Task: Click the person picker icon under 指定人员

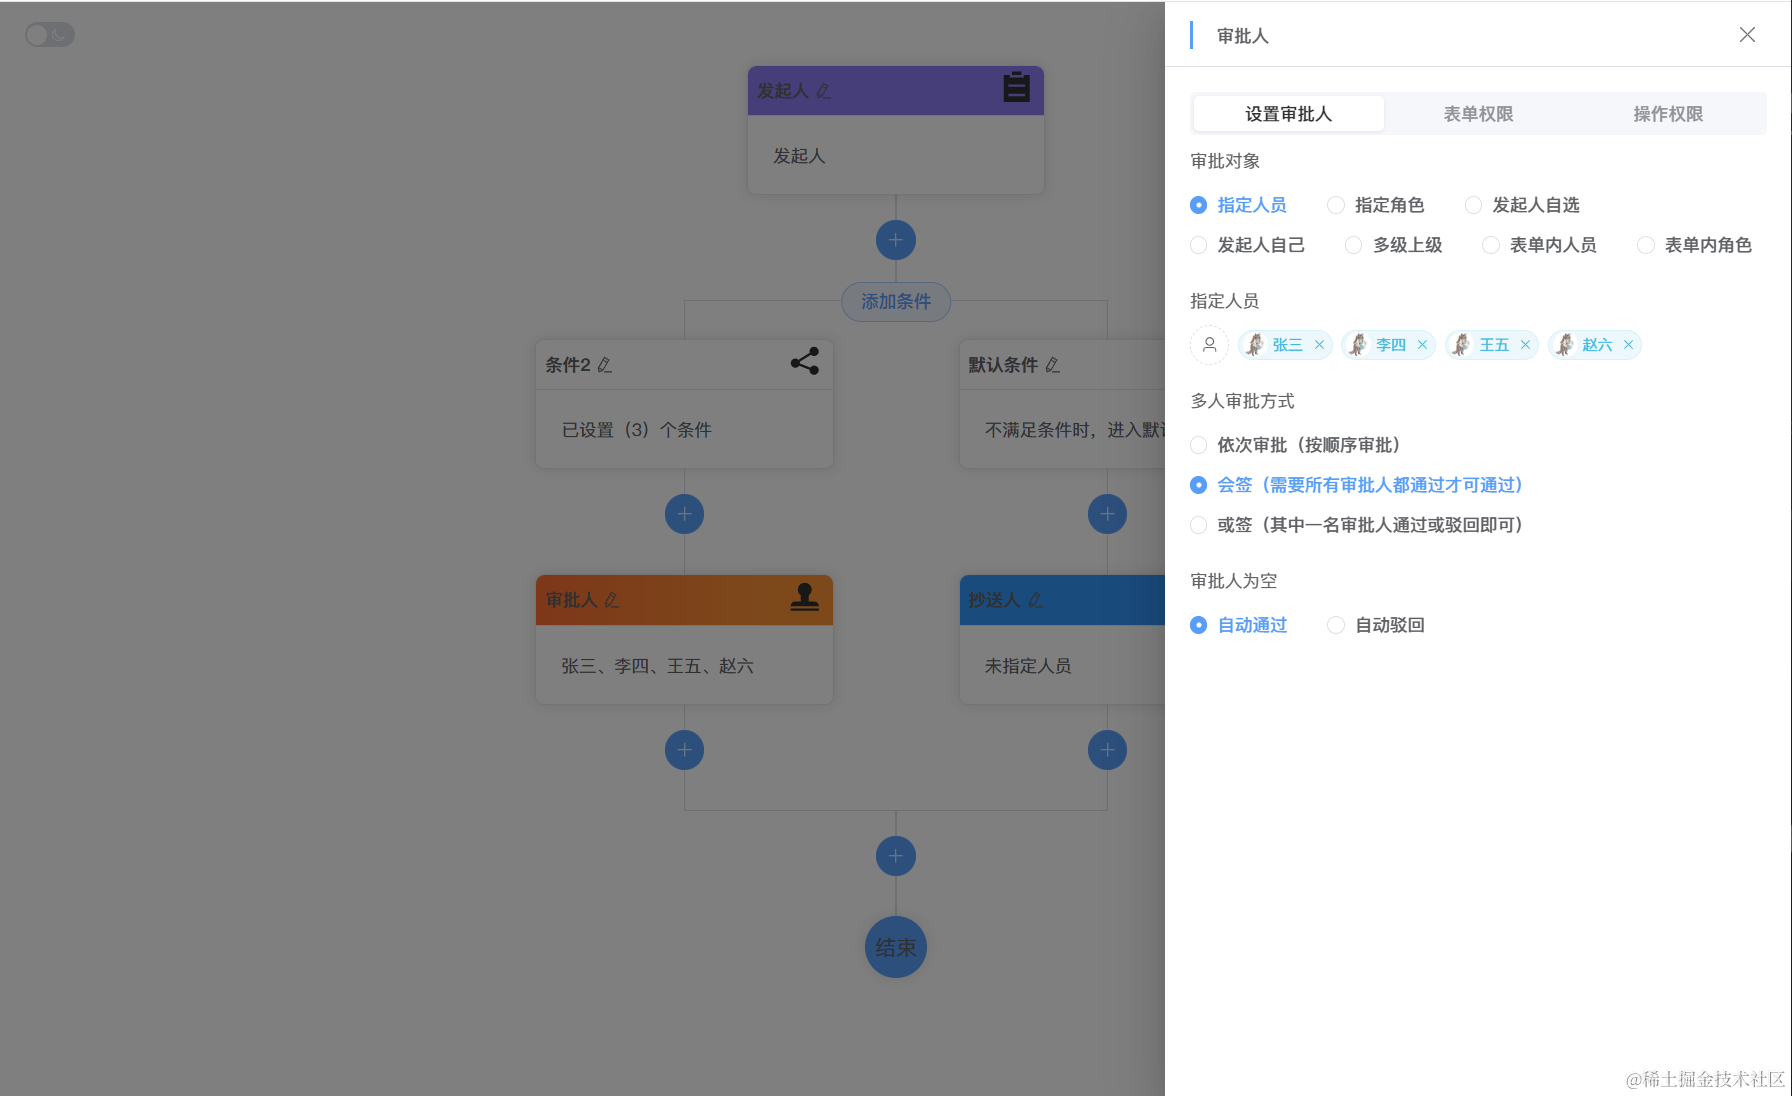Action: click(x=1209, y=344)
